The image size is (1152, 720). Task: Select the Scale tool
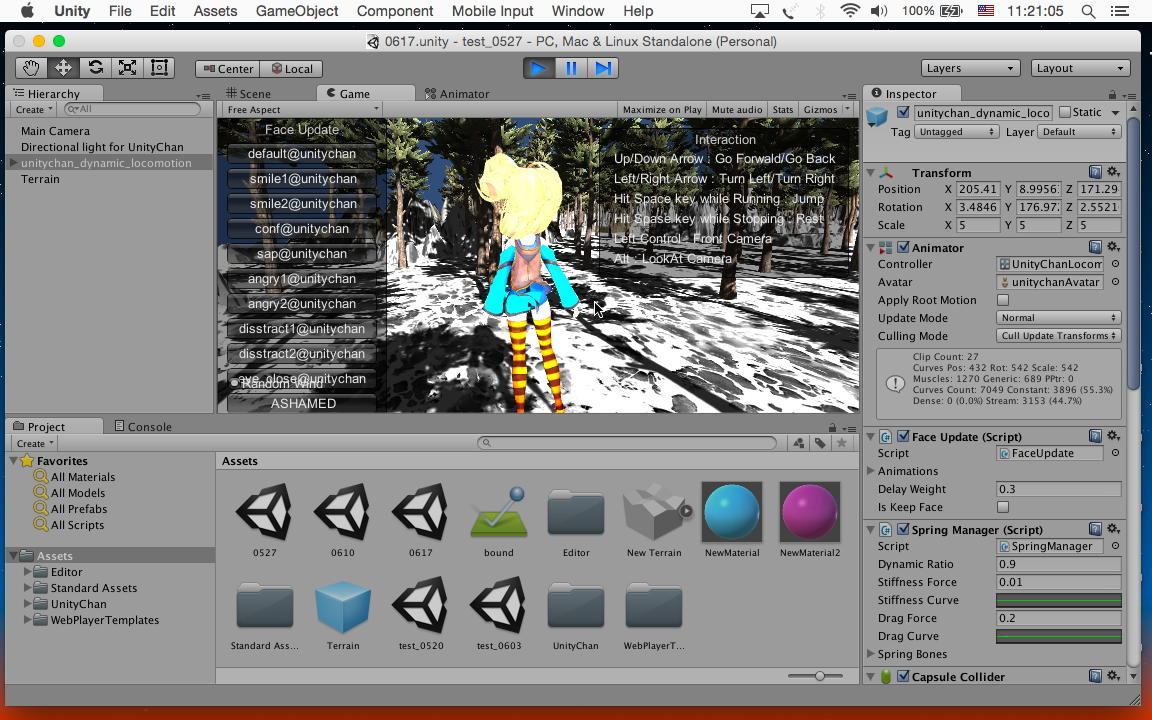pos(127,68)
